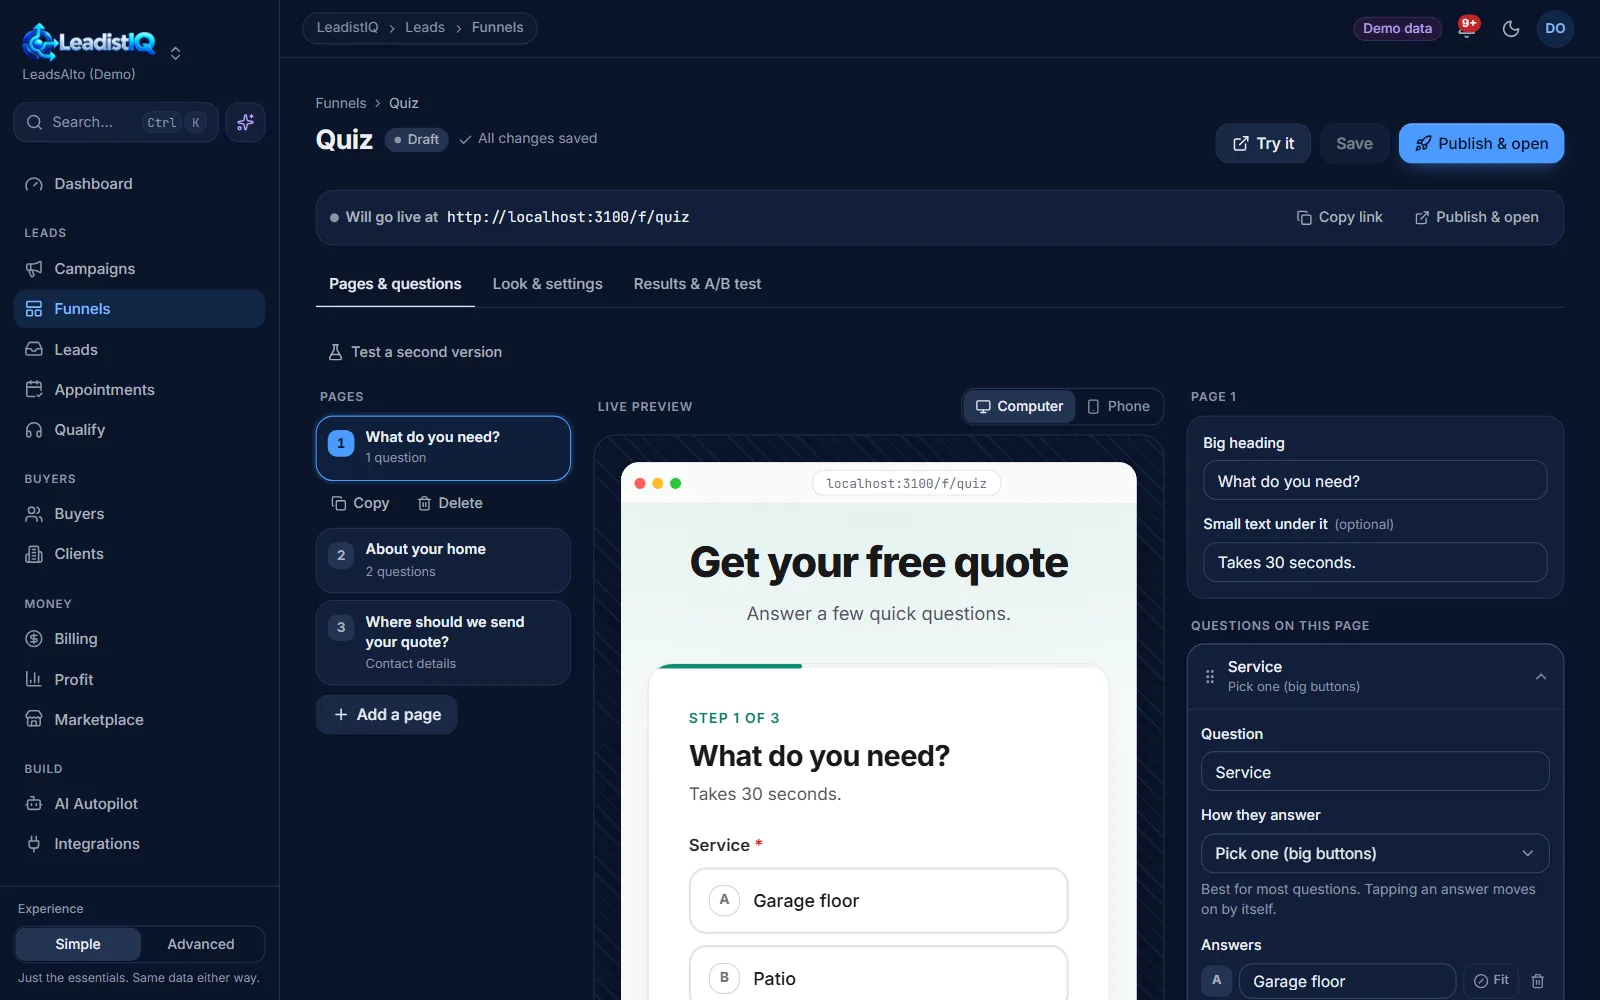Switch experience to Advanced
Screen dimensions: 1600x1000
[201, 944]
